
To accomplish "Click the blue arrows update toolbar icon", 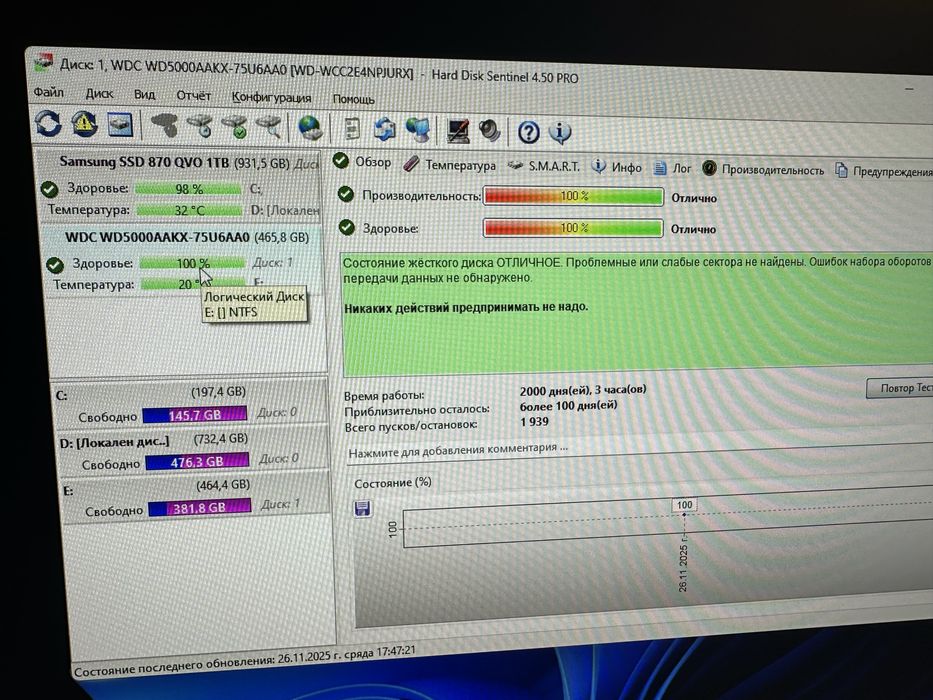I will 384,129.
